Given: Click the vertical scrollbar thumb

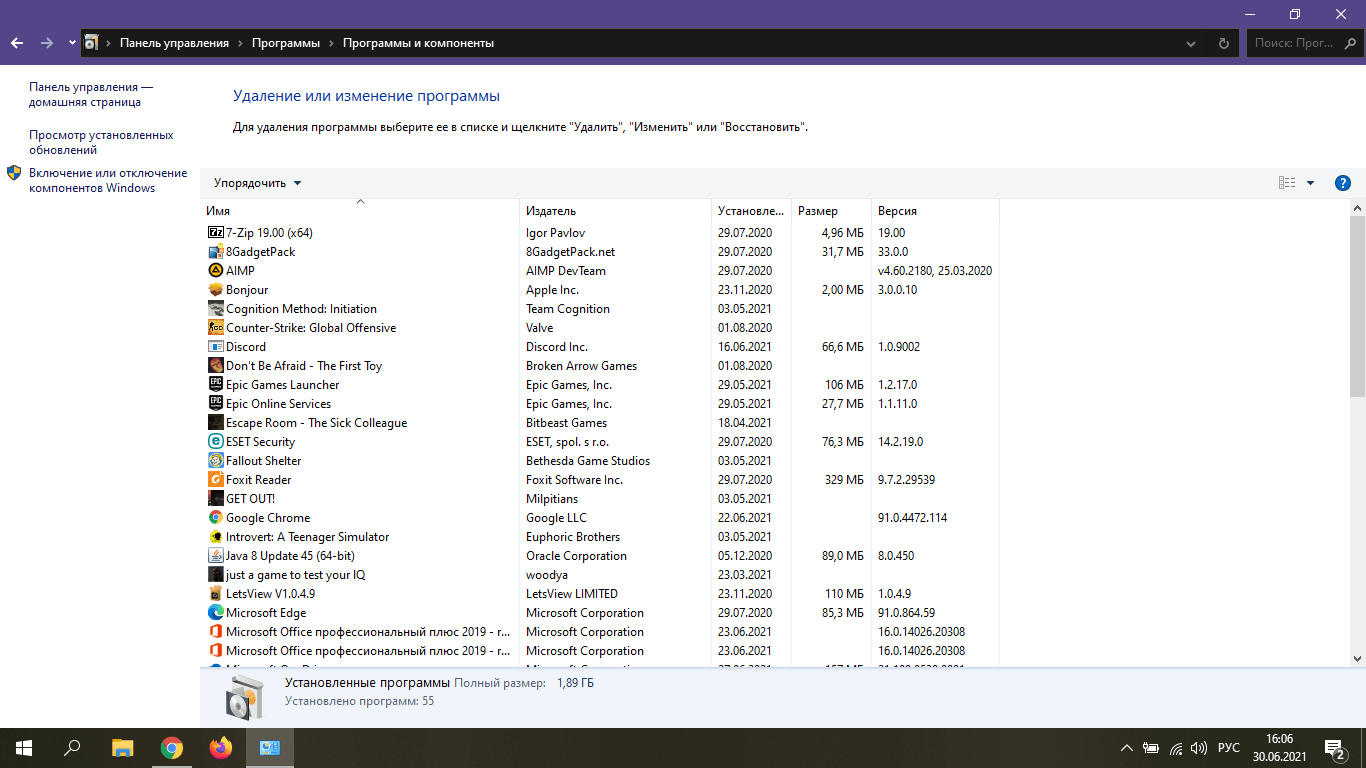Looking at the screenshot, I should [x=1357, y=306].
